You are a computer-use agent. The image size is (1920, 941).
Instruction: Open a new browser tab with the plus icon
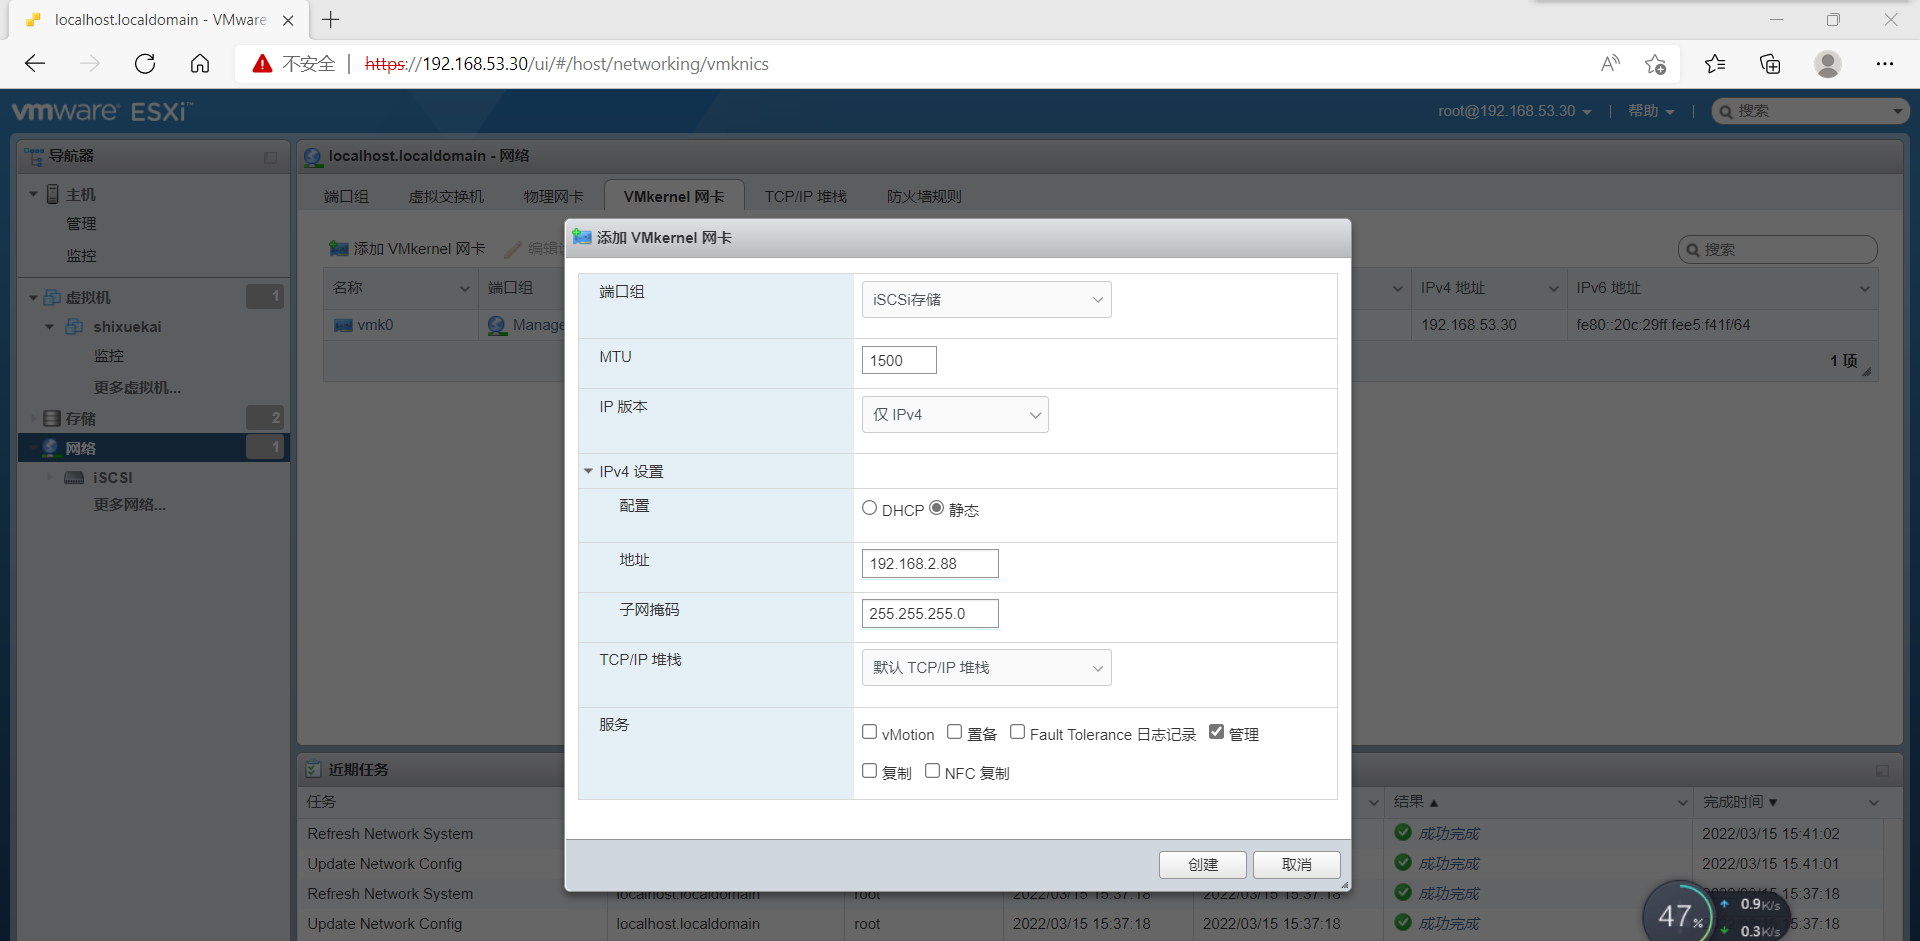click(x=331, y=19)
